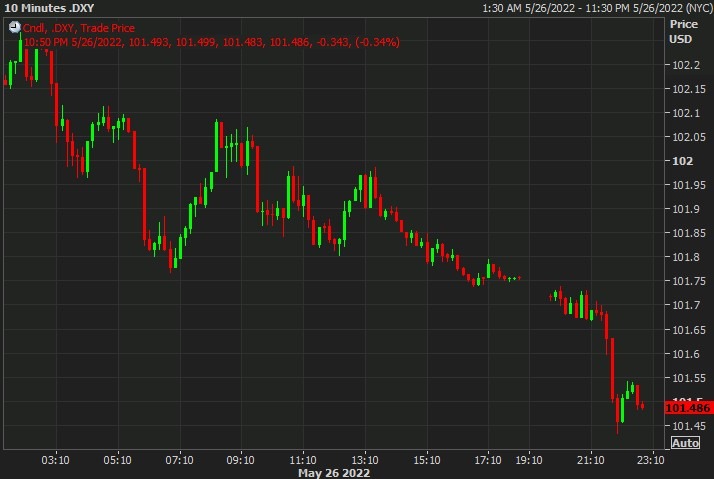Click the 05:10 time axis label

(x=117, y=460)
